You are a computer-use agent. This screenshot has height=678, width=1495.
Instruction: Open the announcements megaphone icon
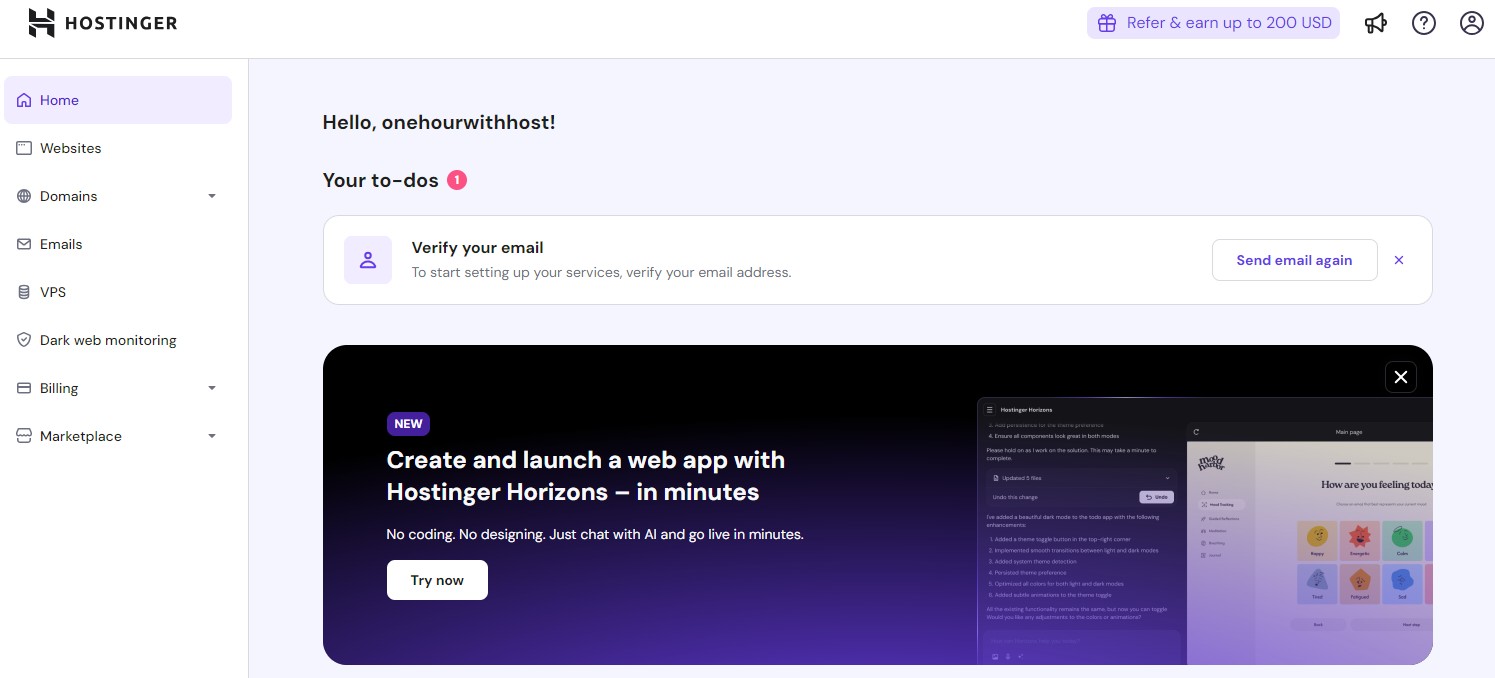click(x=1376, y=23)
